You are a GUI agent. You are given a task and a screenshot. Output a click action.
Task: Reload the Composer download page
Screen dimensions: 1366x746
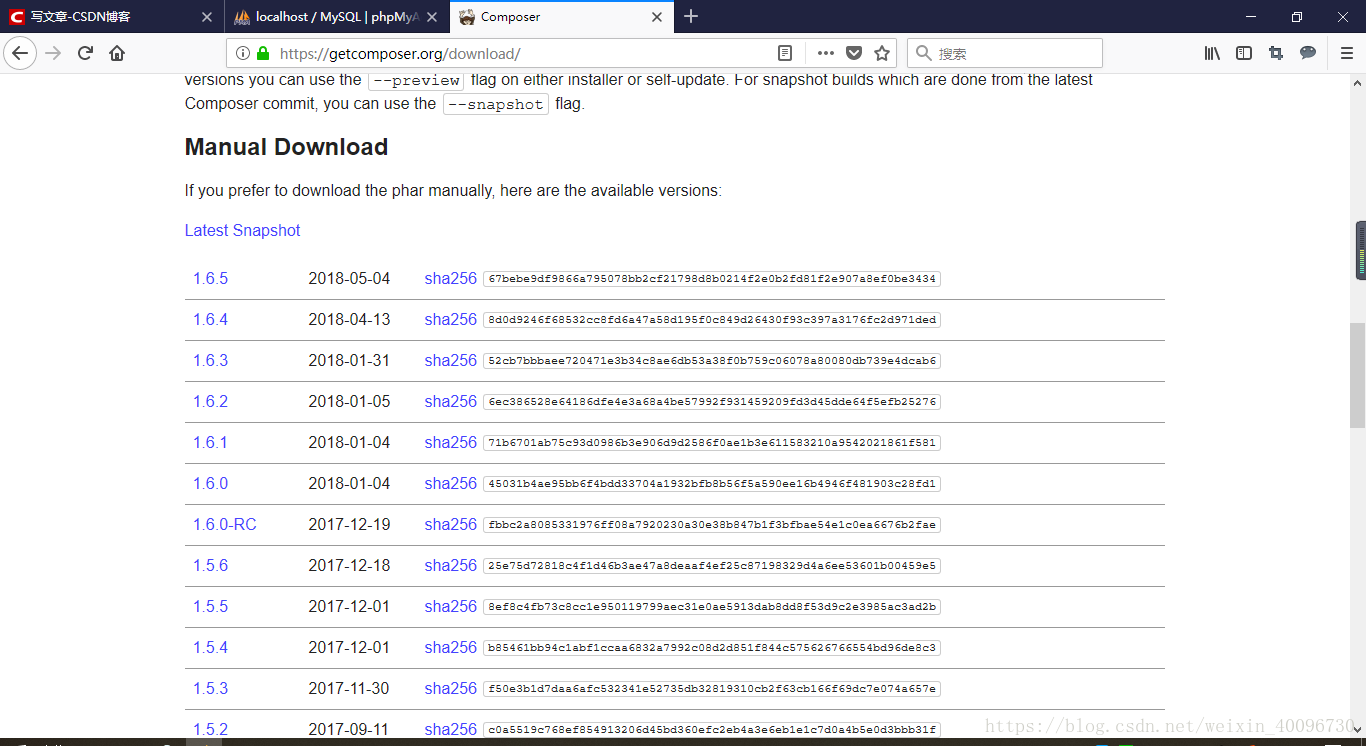click(x=86, y=53)
